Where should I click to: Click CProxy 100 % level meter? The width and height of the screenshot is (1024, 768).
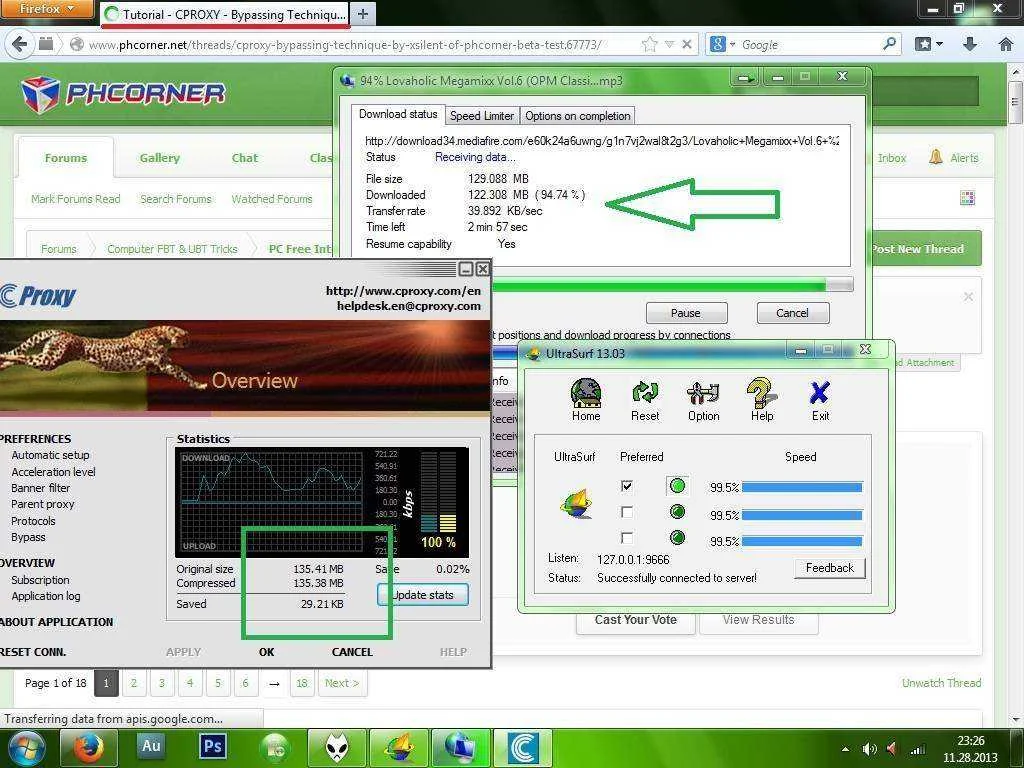coord(439,500)
